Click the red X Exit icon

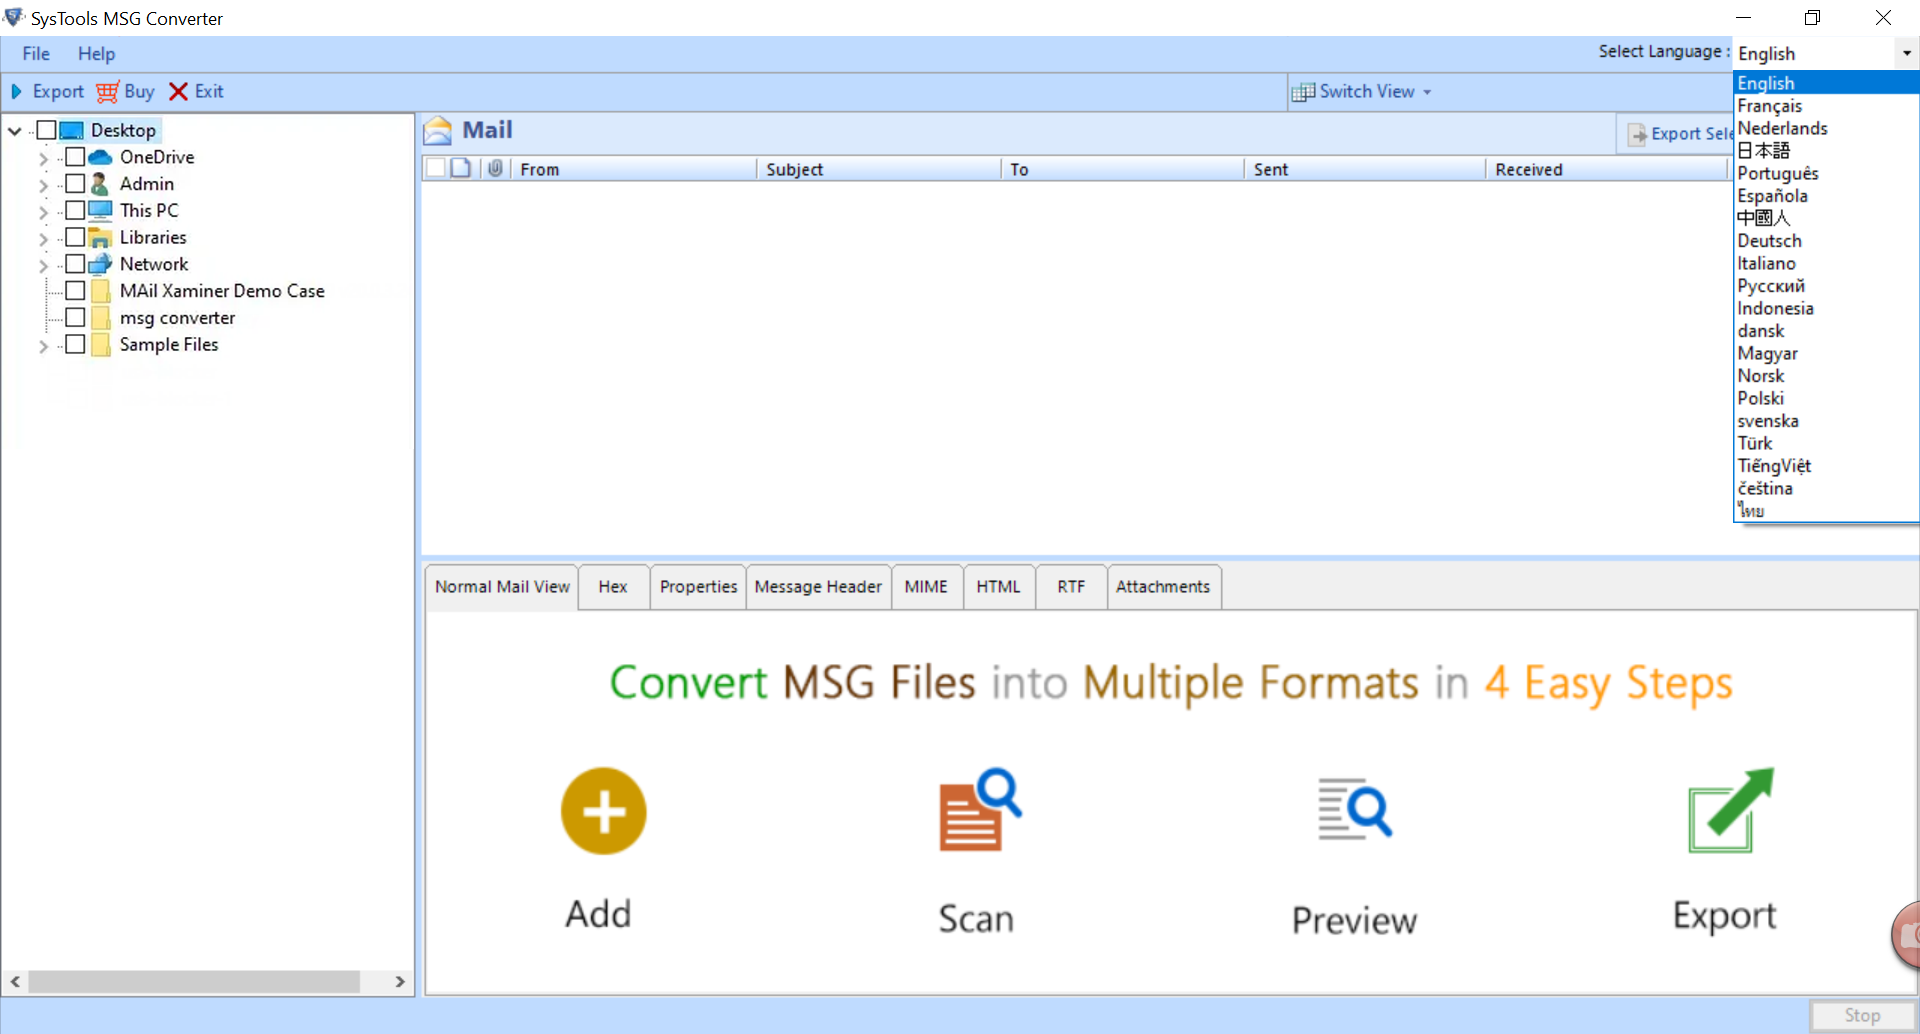click(178, 92)
